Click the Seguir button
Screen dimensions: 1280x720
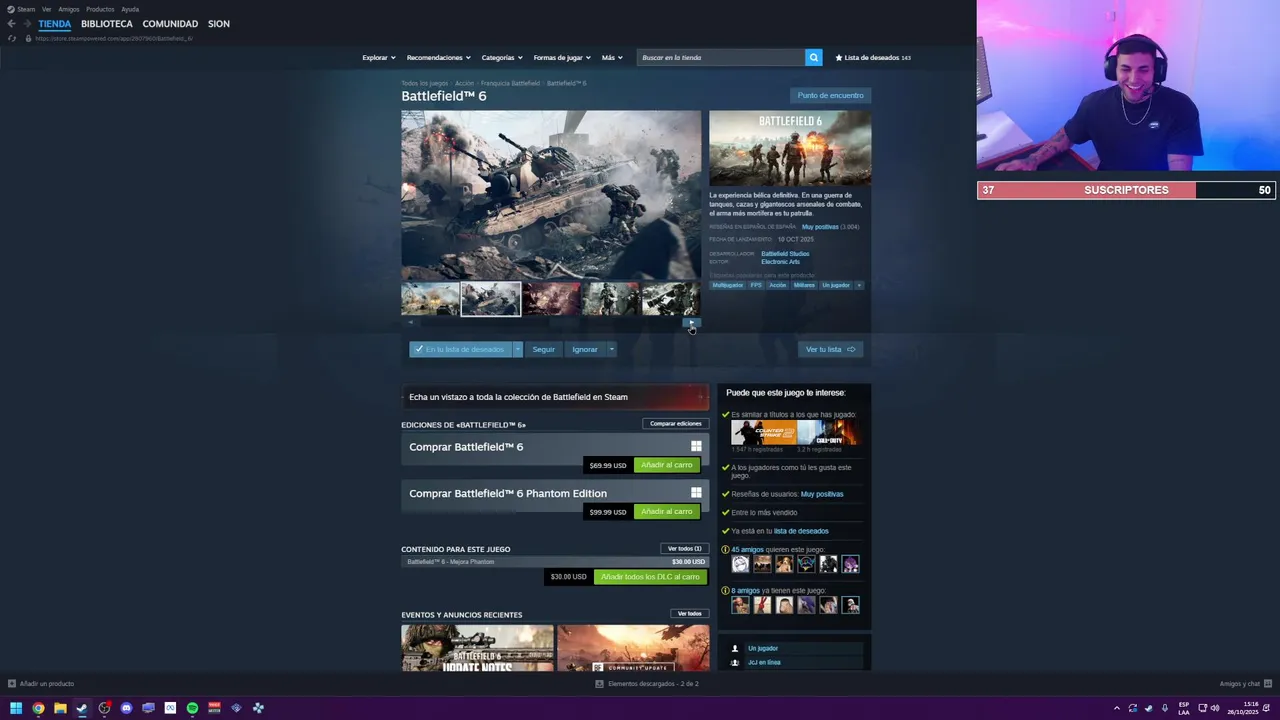[x=543, y=349]
